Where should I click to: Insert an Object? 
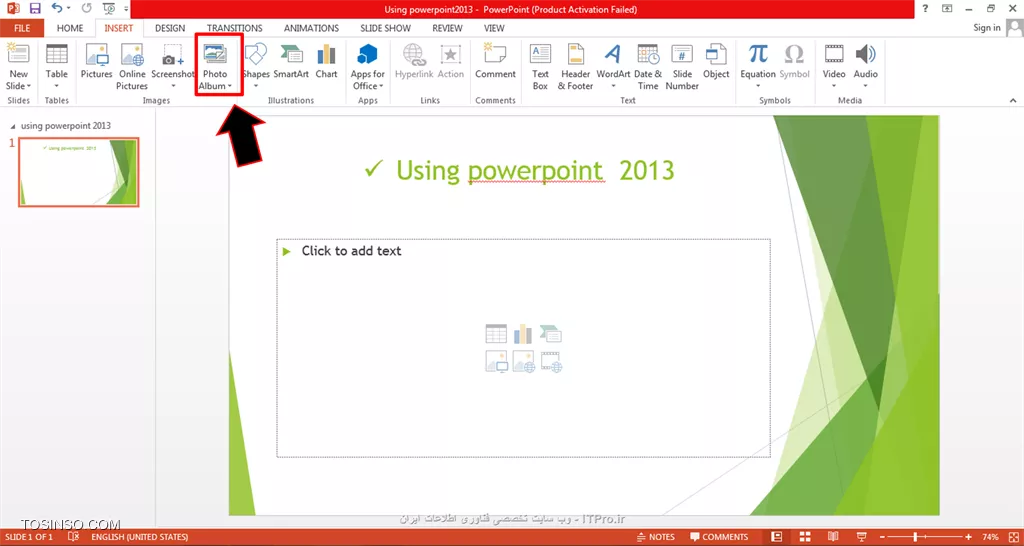coord(716,62)
